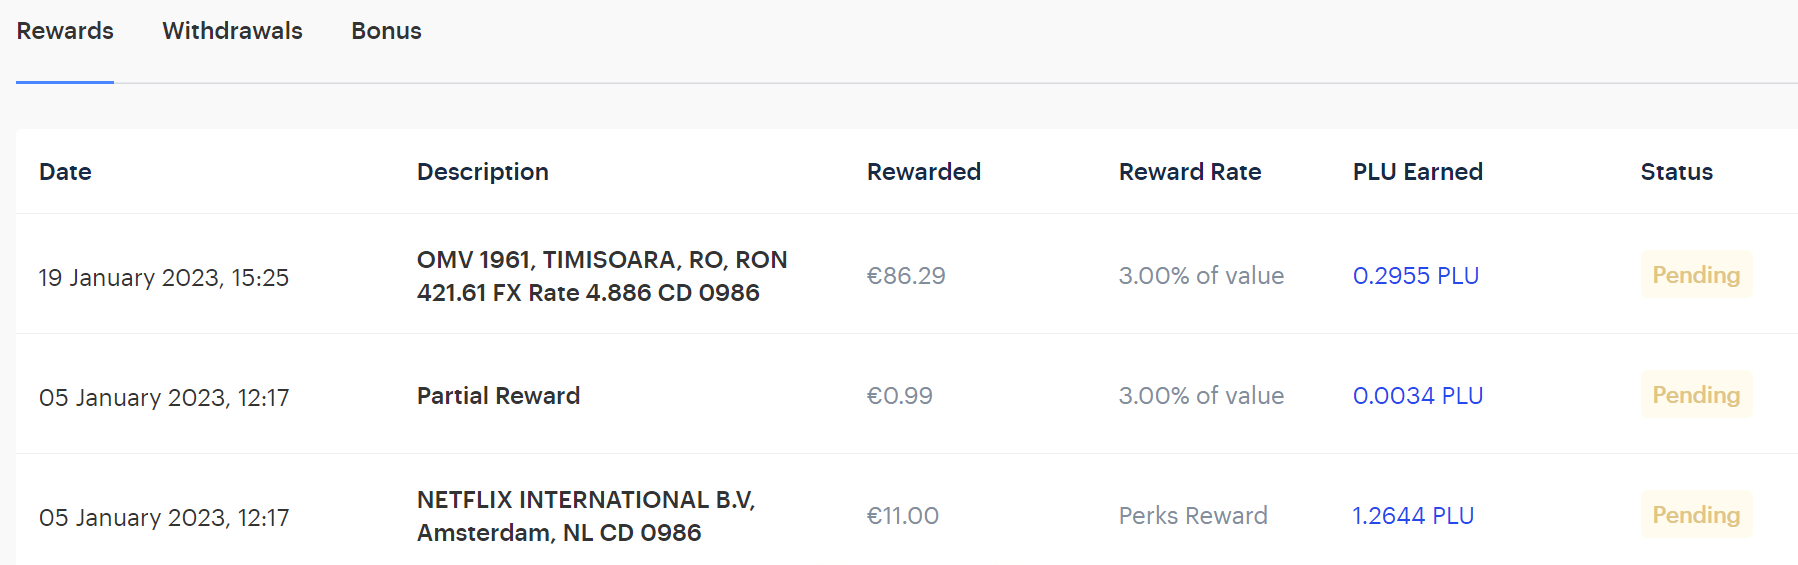This screenshot has width=1798, height=565.
Task: Click the Rewarded column header
Action: click(x=923, y=172)
